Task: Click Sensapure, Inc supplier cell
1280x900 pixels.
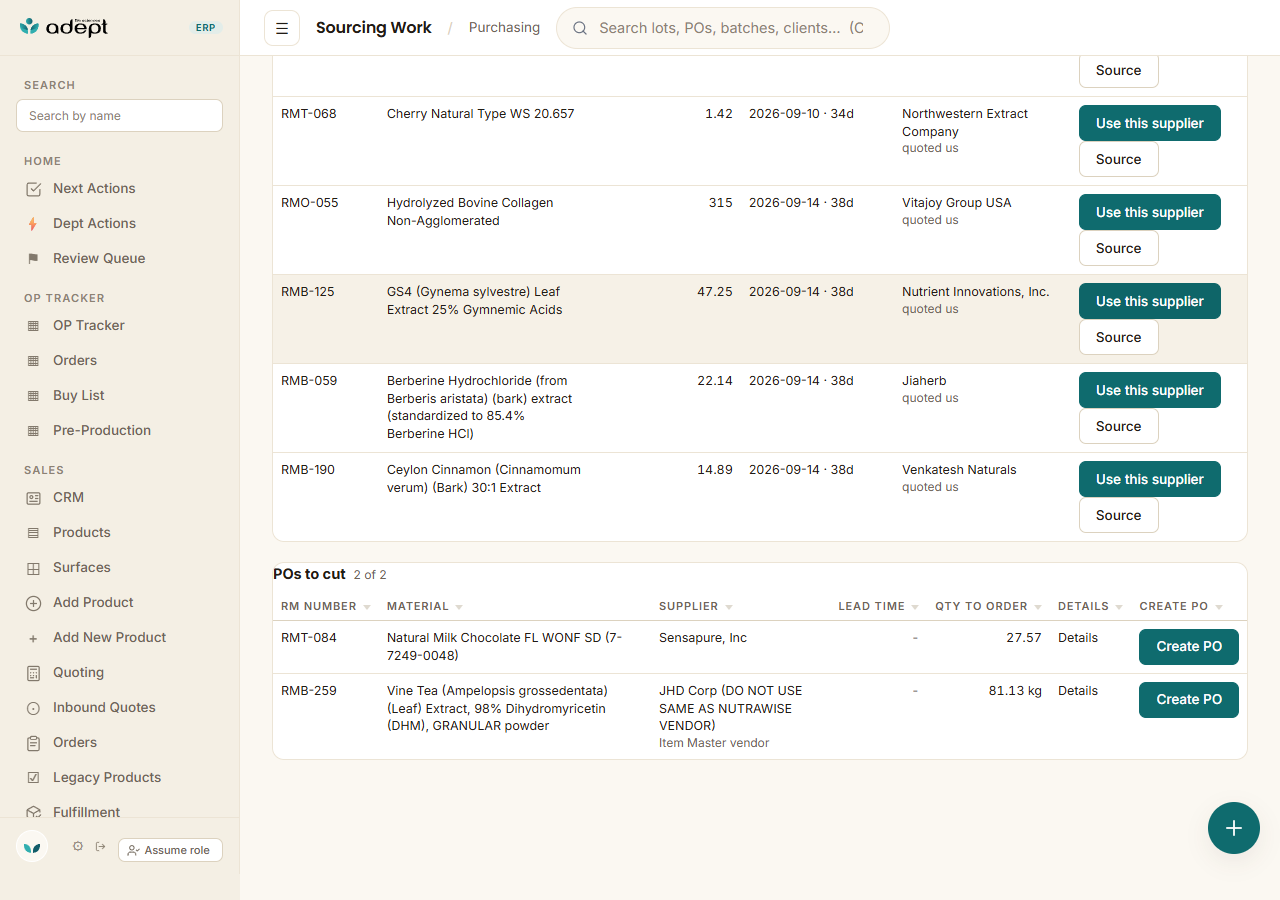Action: pos(703,638)
